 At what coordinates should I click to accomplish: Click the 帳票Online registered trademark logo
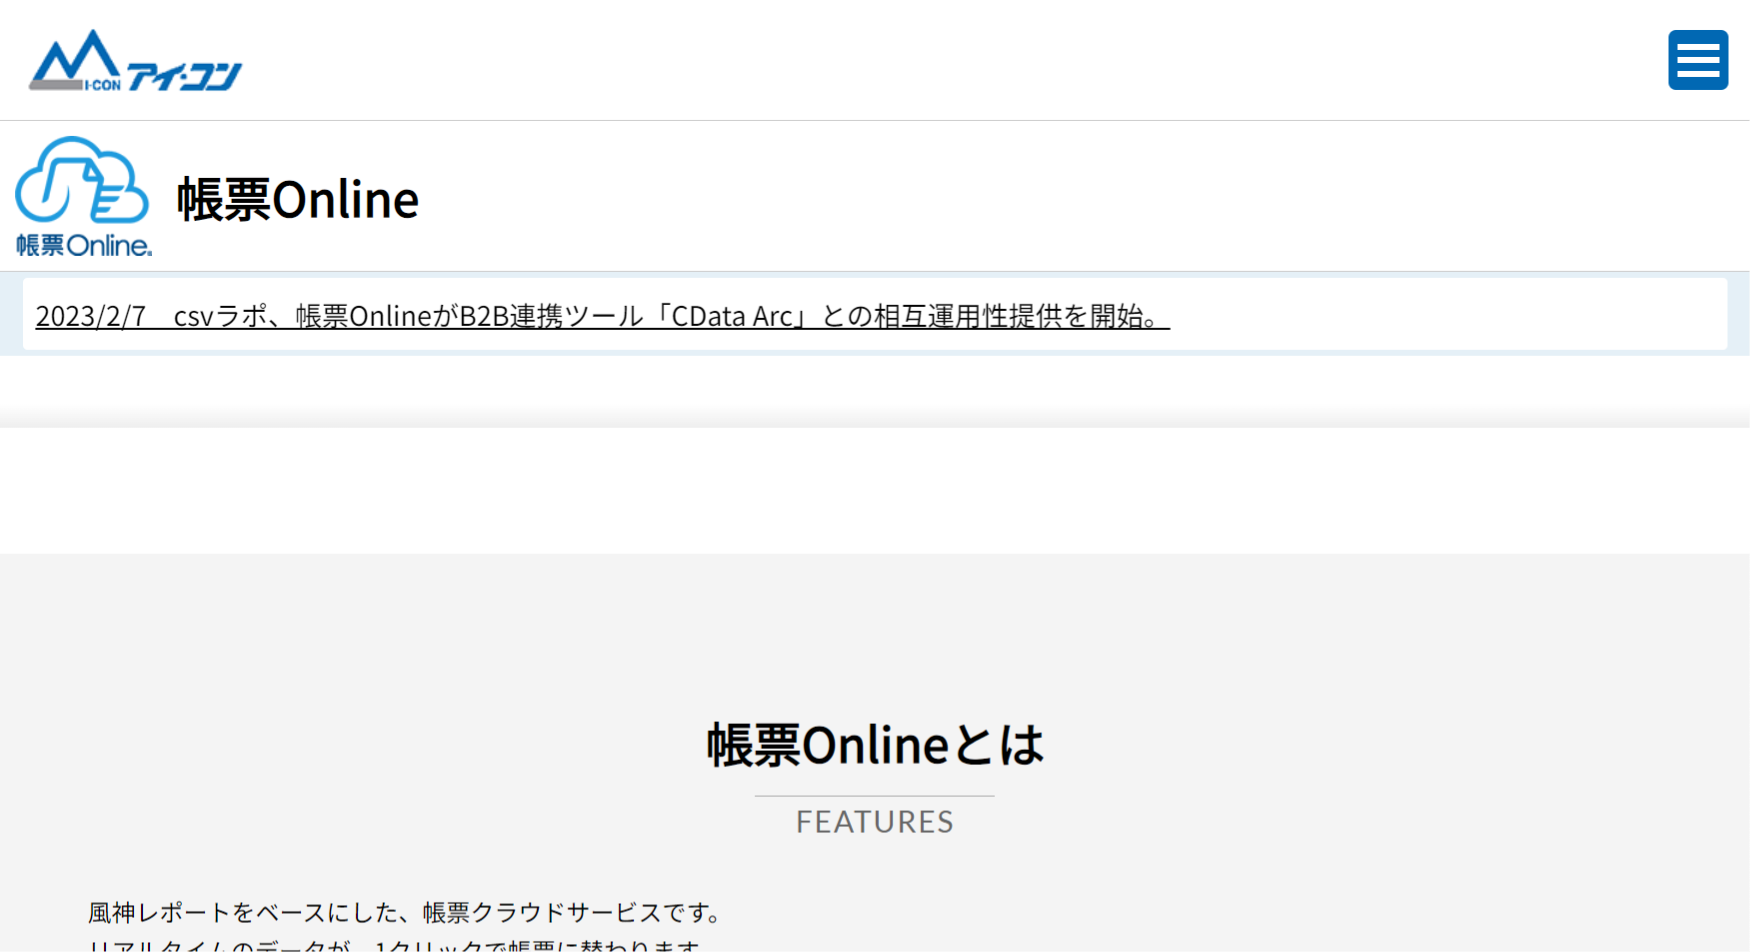(x=83, y=195)
